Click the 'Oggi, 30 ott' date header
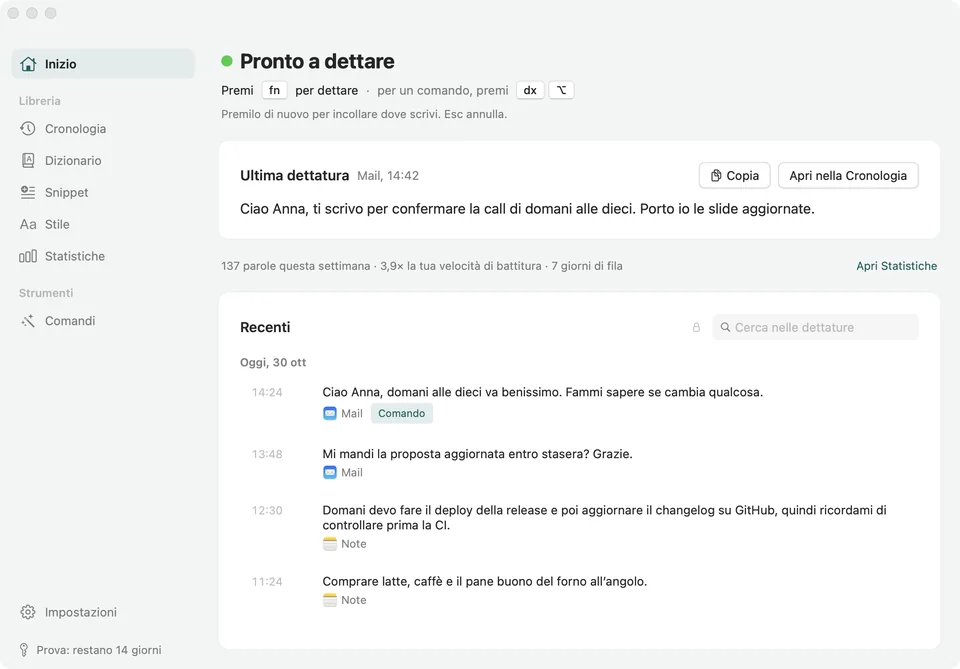This screenshot has height=669, width=960. coord(272,362)
